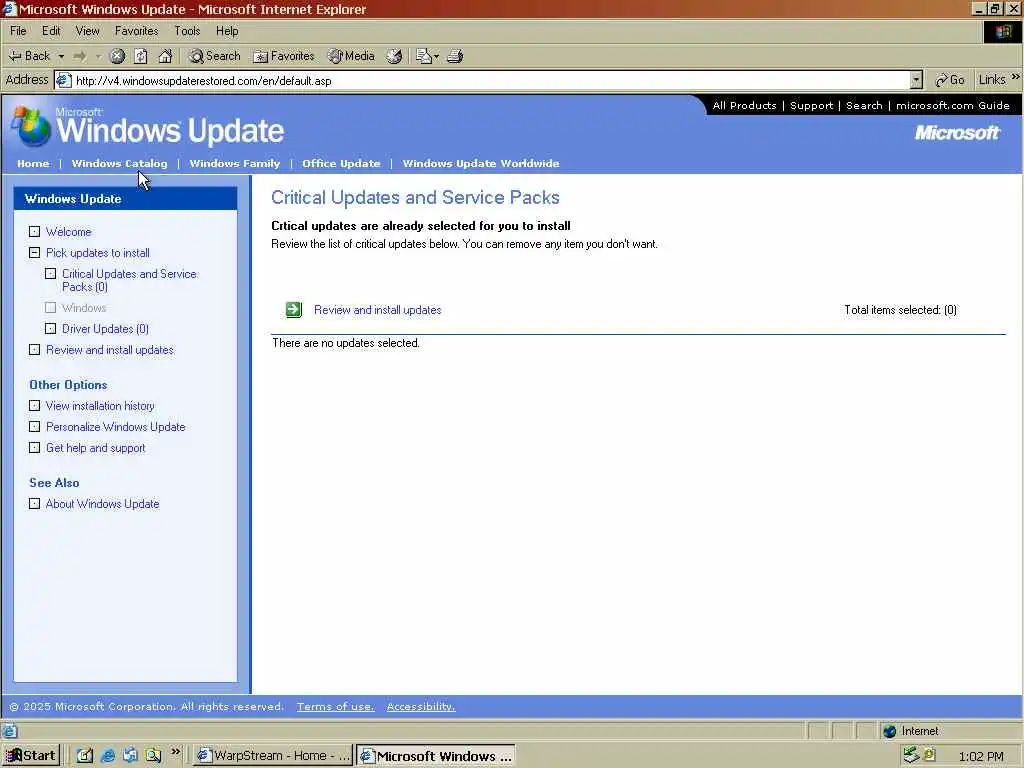Launch Internet Explorer from Quick Launch

point(108,756)
